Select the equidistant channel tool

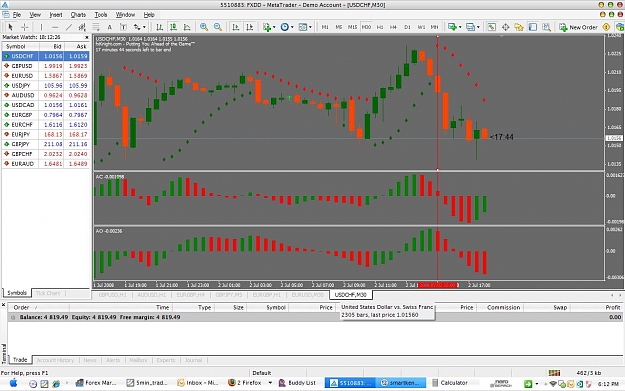[x=82, y=27]
